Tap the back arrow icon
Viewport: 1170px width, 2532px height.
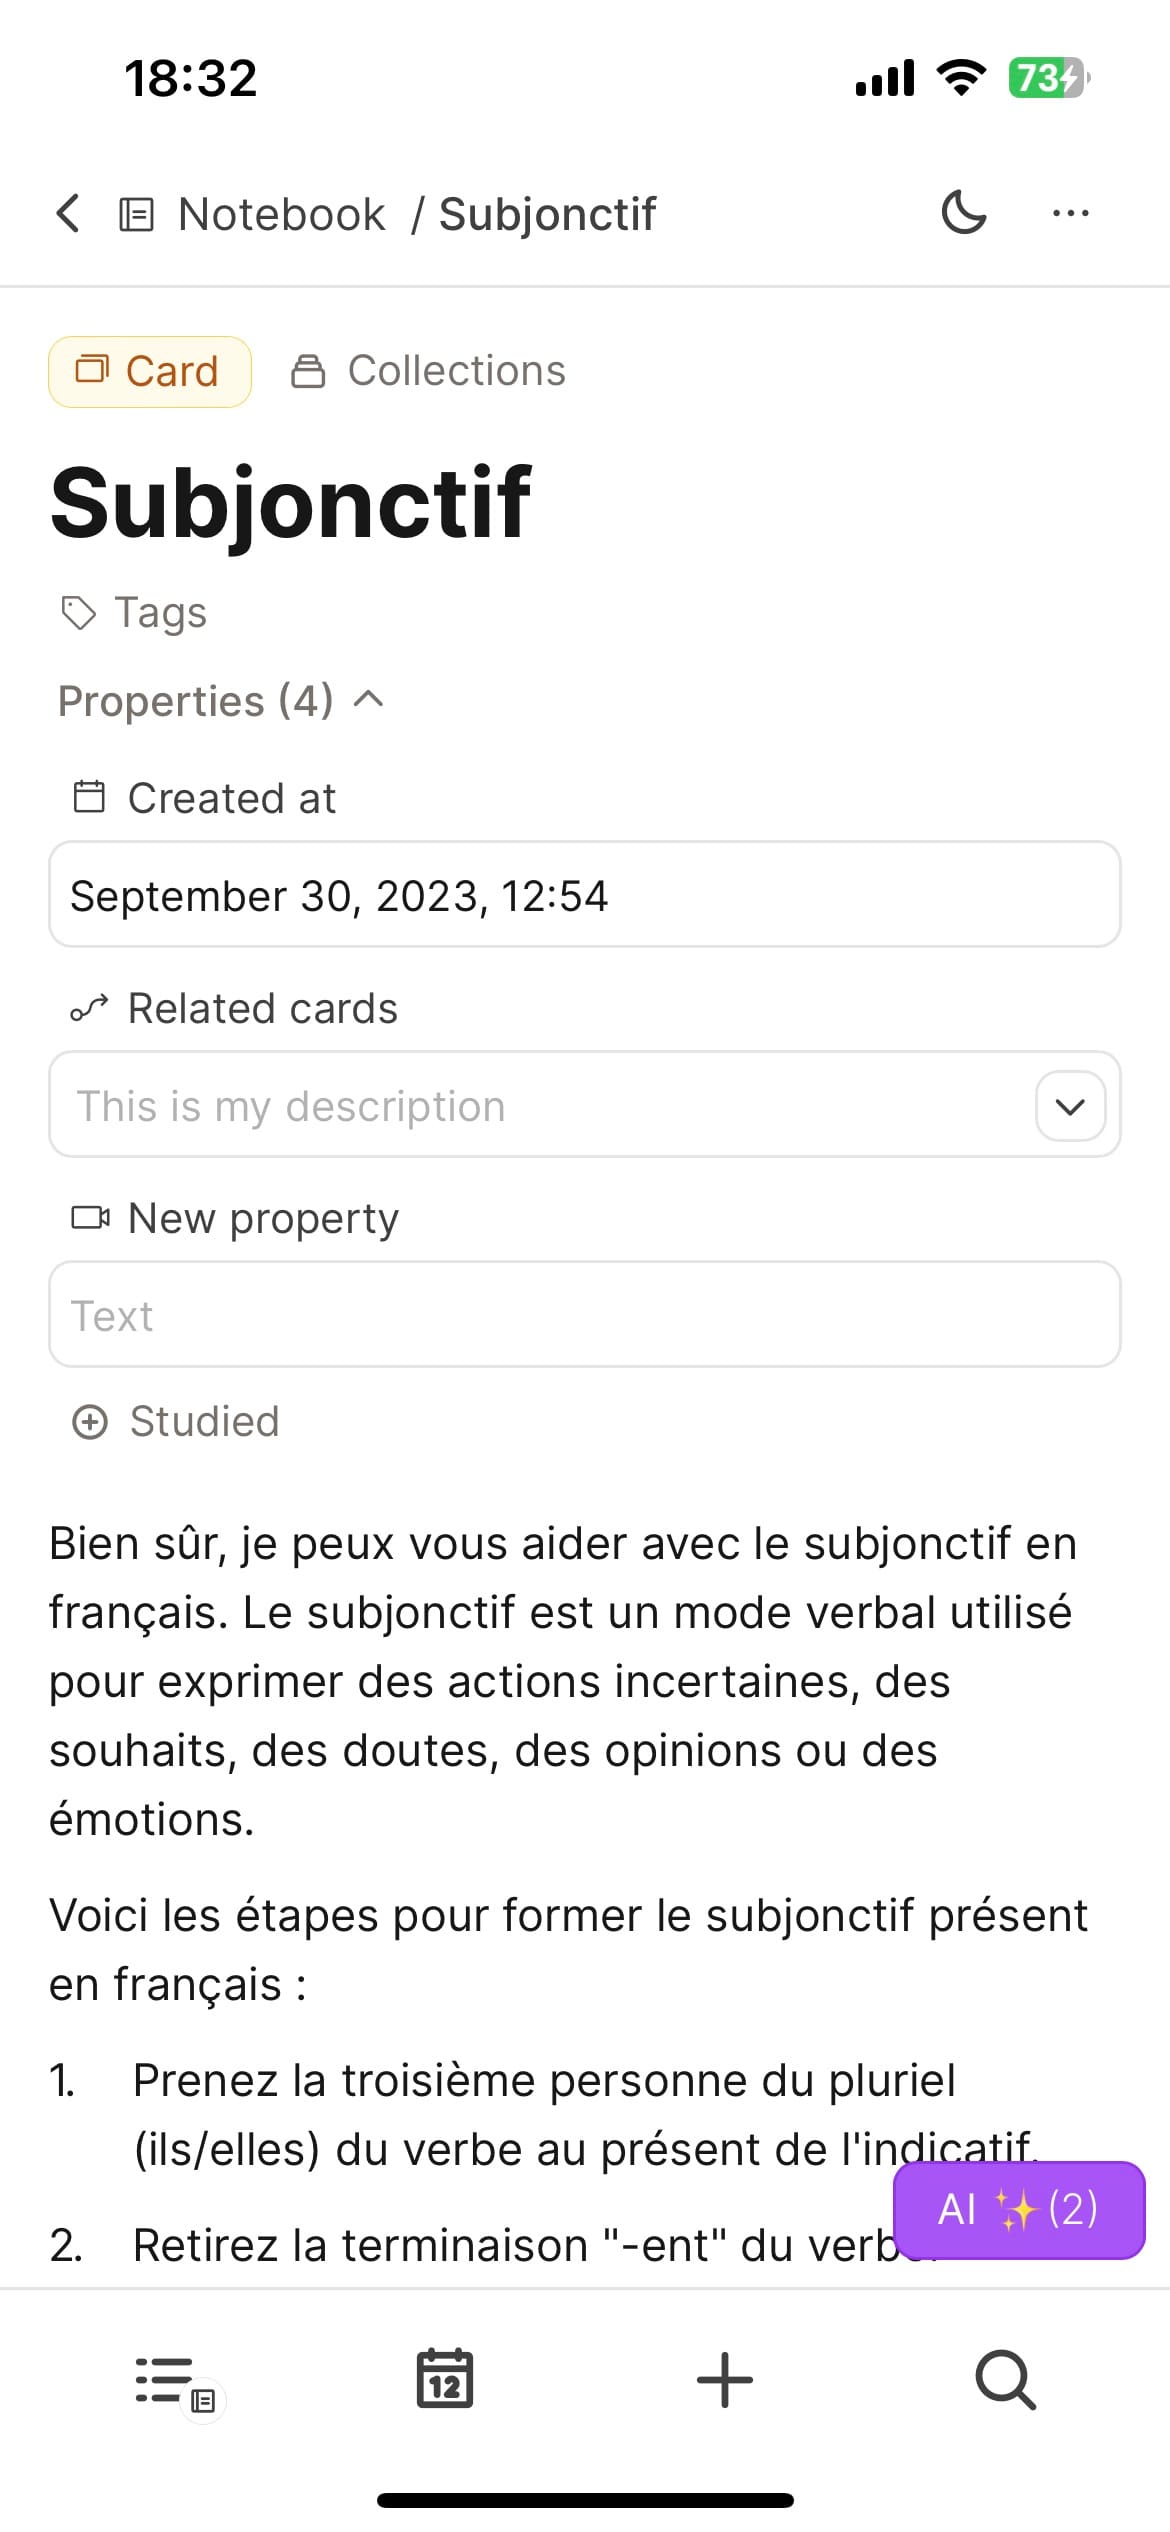pyautogui.click(x=68, y=213)
